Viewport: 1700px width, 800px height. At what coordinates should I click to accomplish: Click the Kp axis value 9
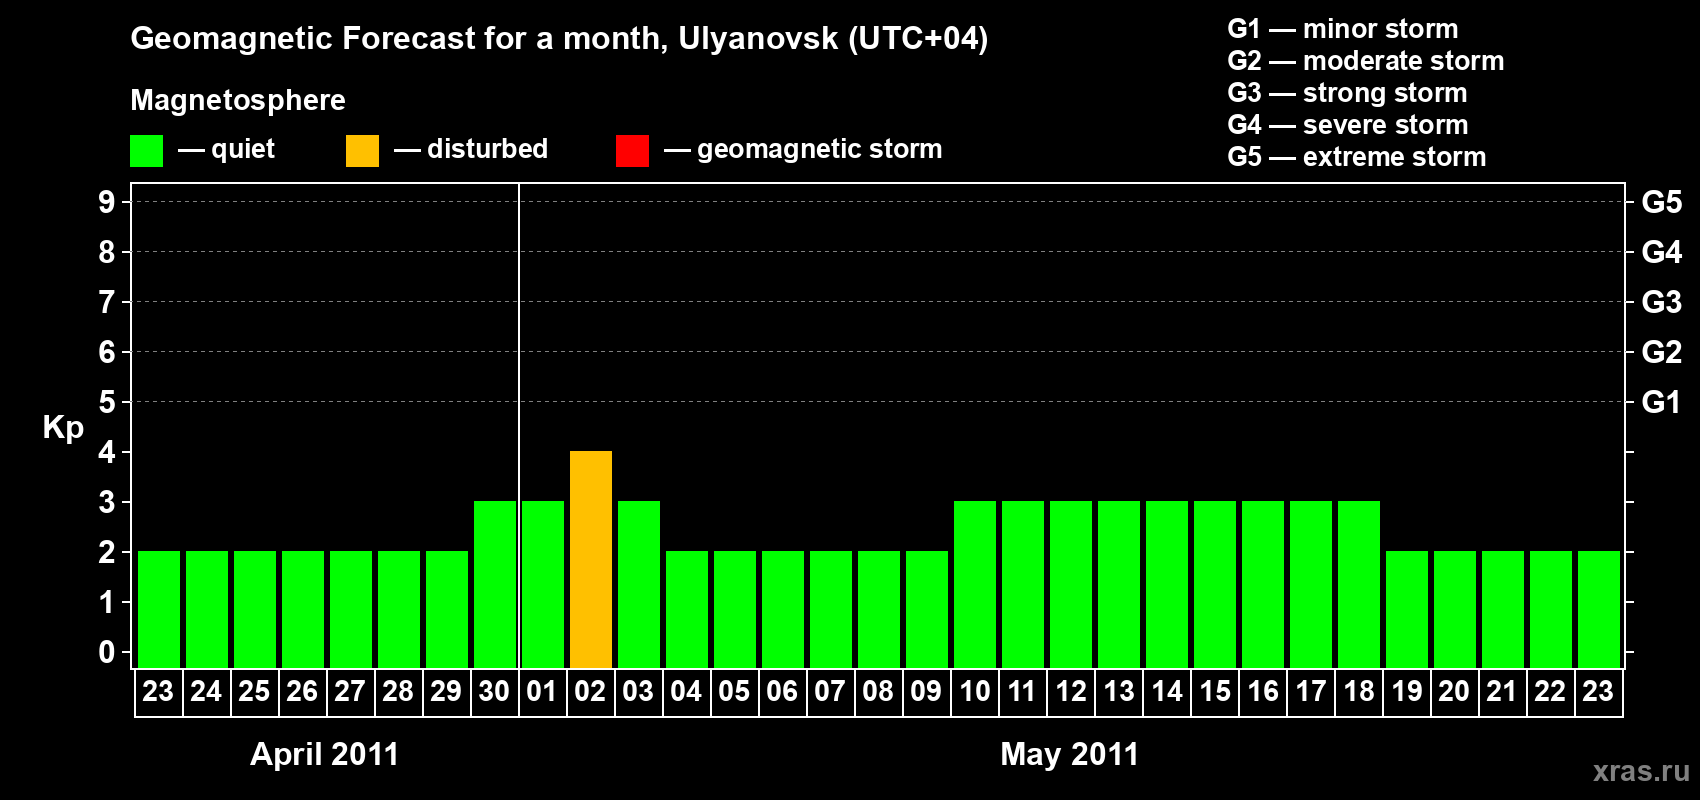click(x=107, y=202)
